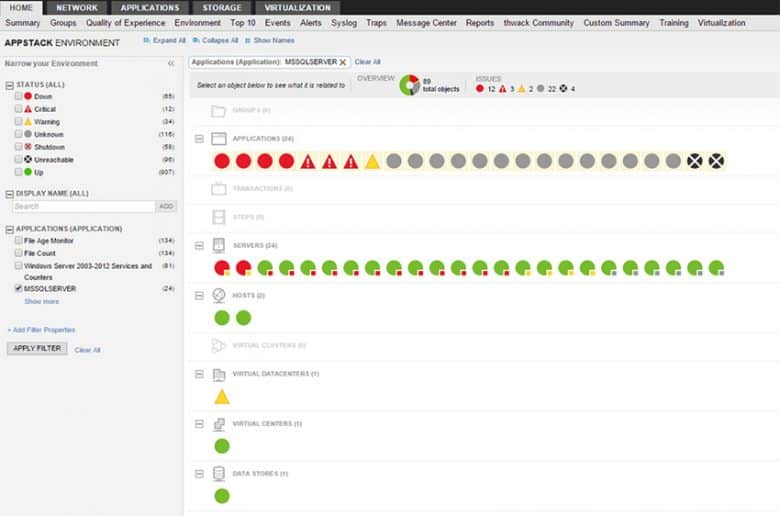The height and width of the screenshot is (516, 780).
Task: Collapse the Display Name (All) section
Action: (x=9, y=194)
